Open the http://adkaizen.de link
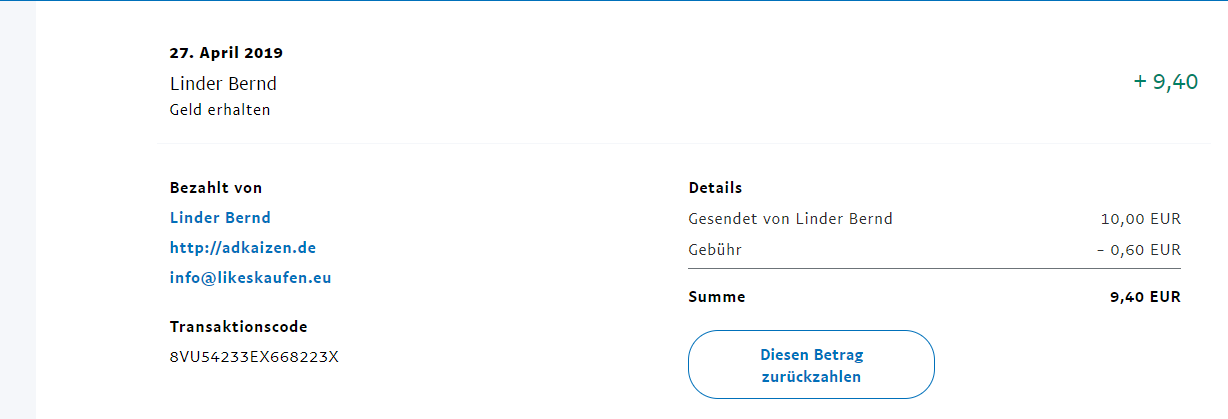 [x=243, y=248]
